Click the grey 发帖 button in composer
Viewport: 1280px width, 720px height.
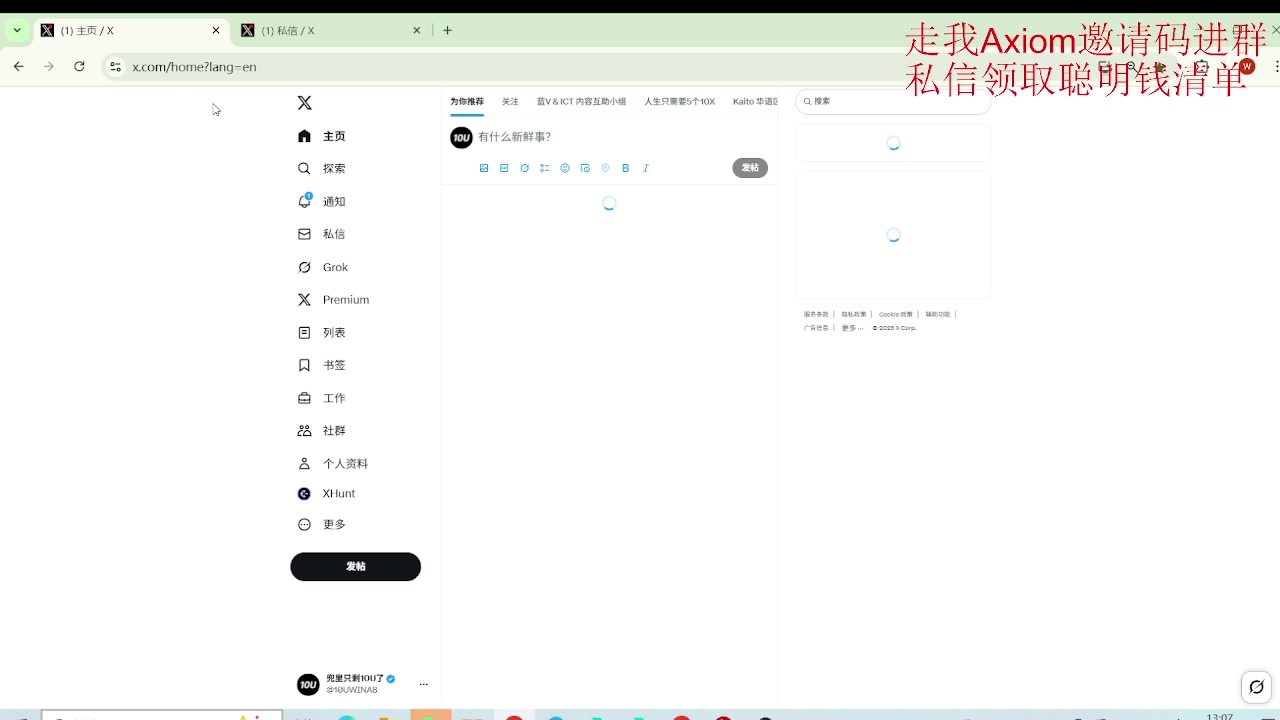click(x=750, y=168)
